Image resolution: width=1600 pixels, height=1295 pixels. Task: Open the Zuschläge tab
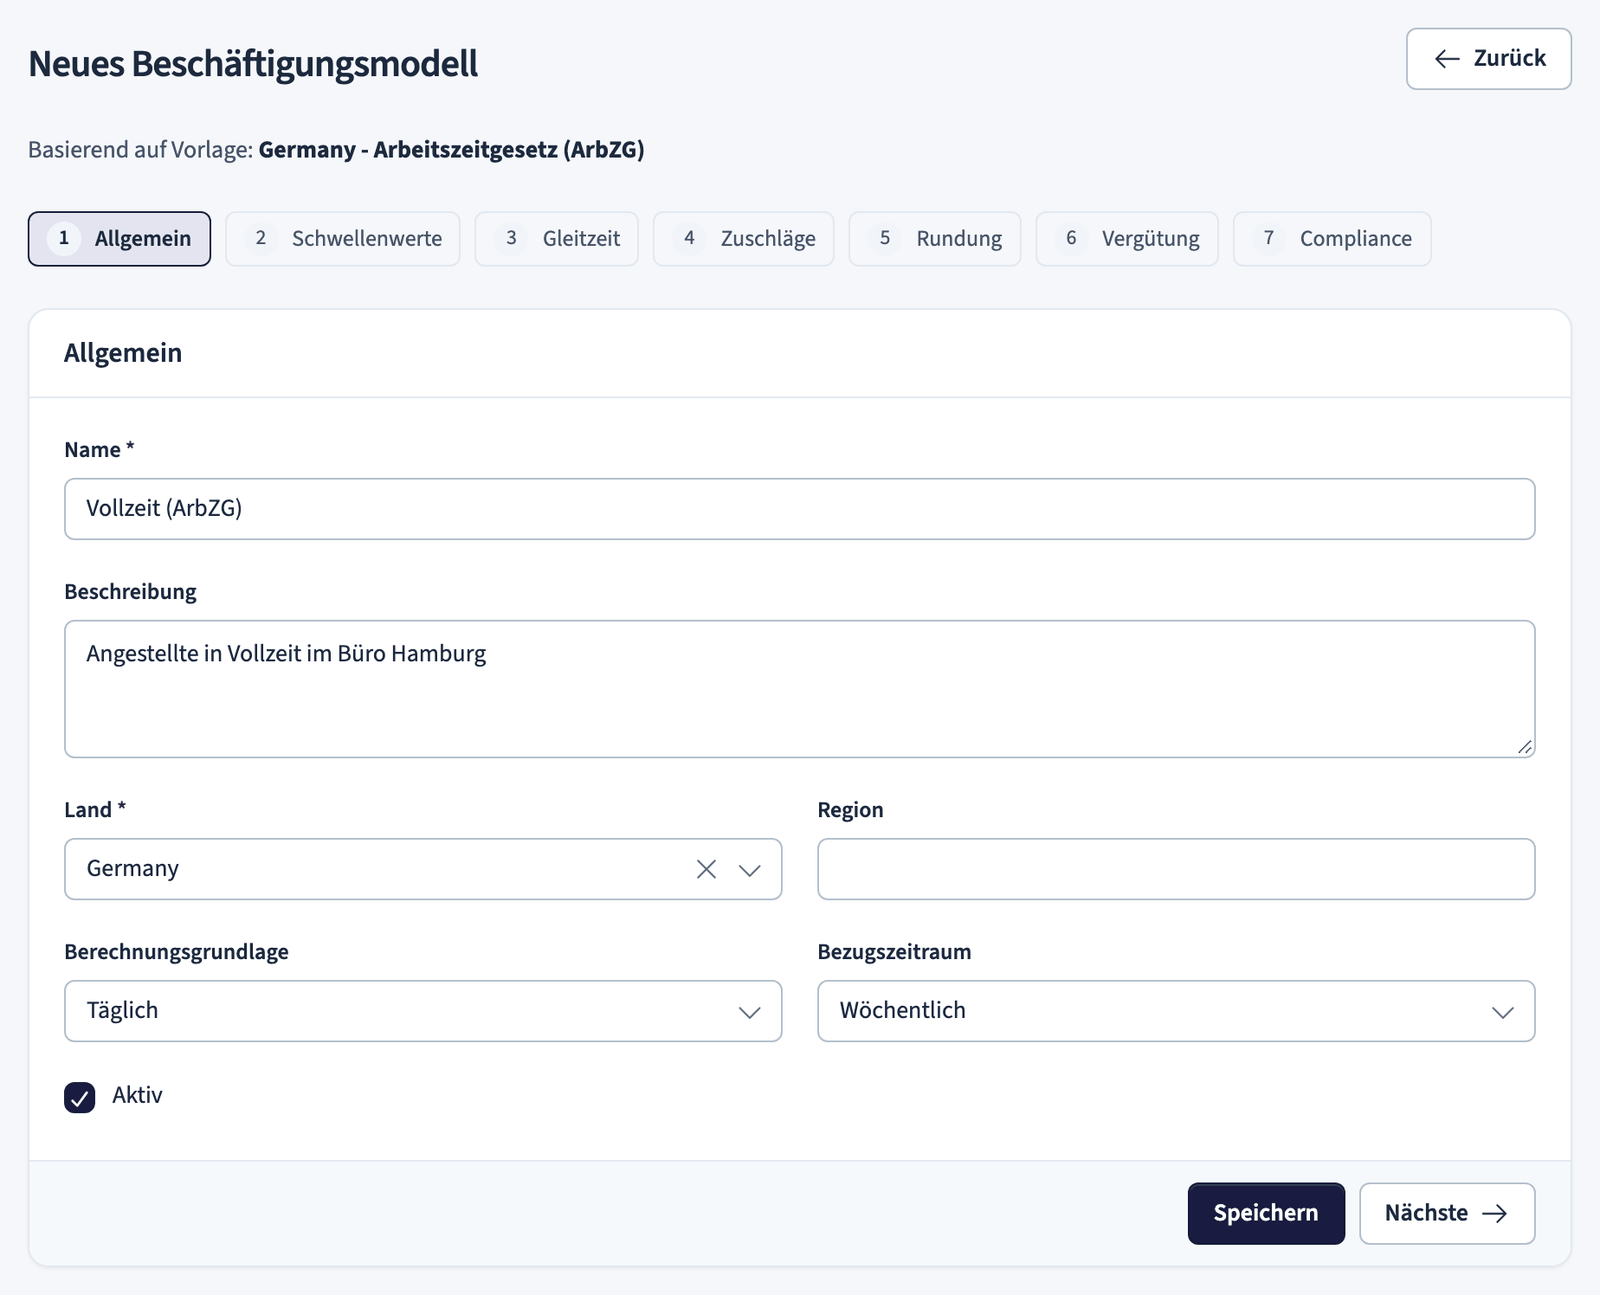tap(743, 239)
